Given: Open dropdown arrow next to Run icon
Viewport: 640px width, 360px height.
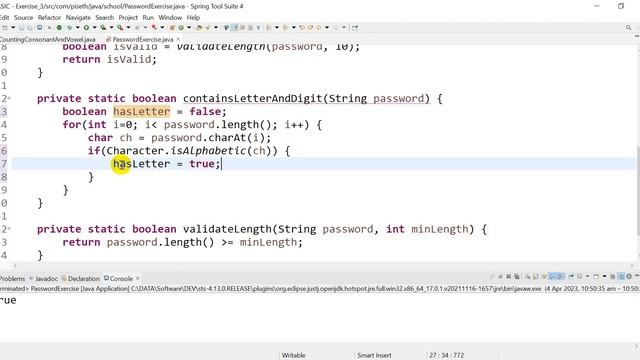Looking at the screenshot, I should [x=94, y=28].
